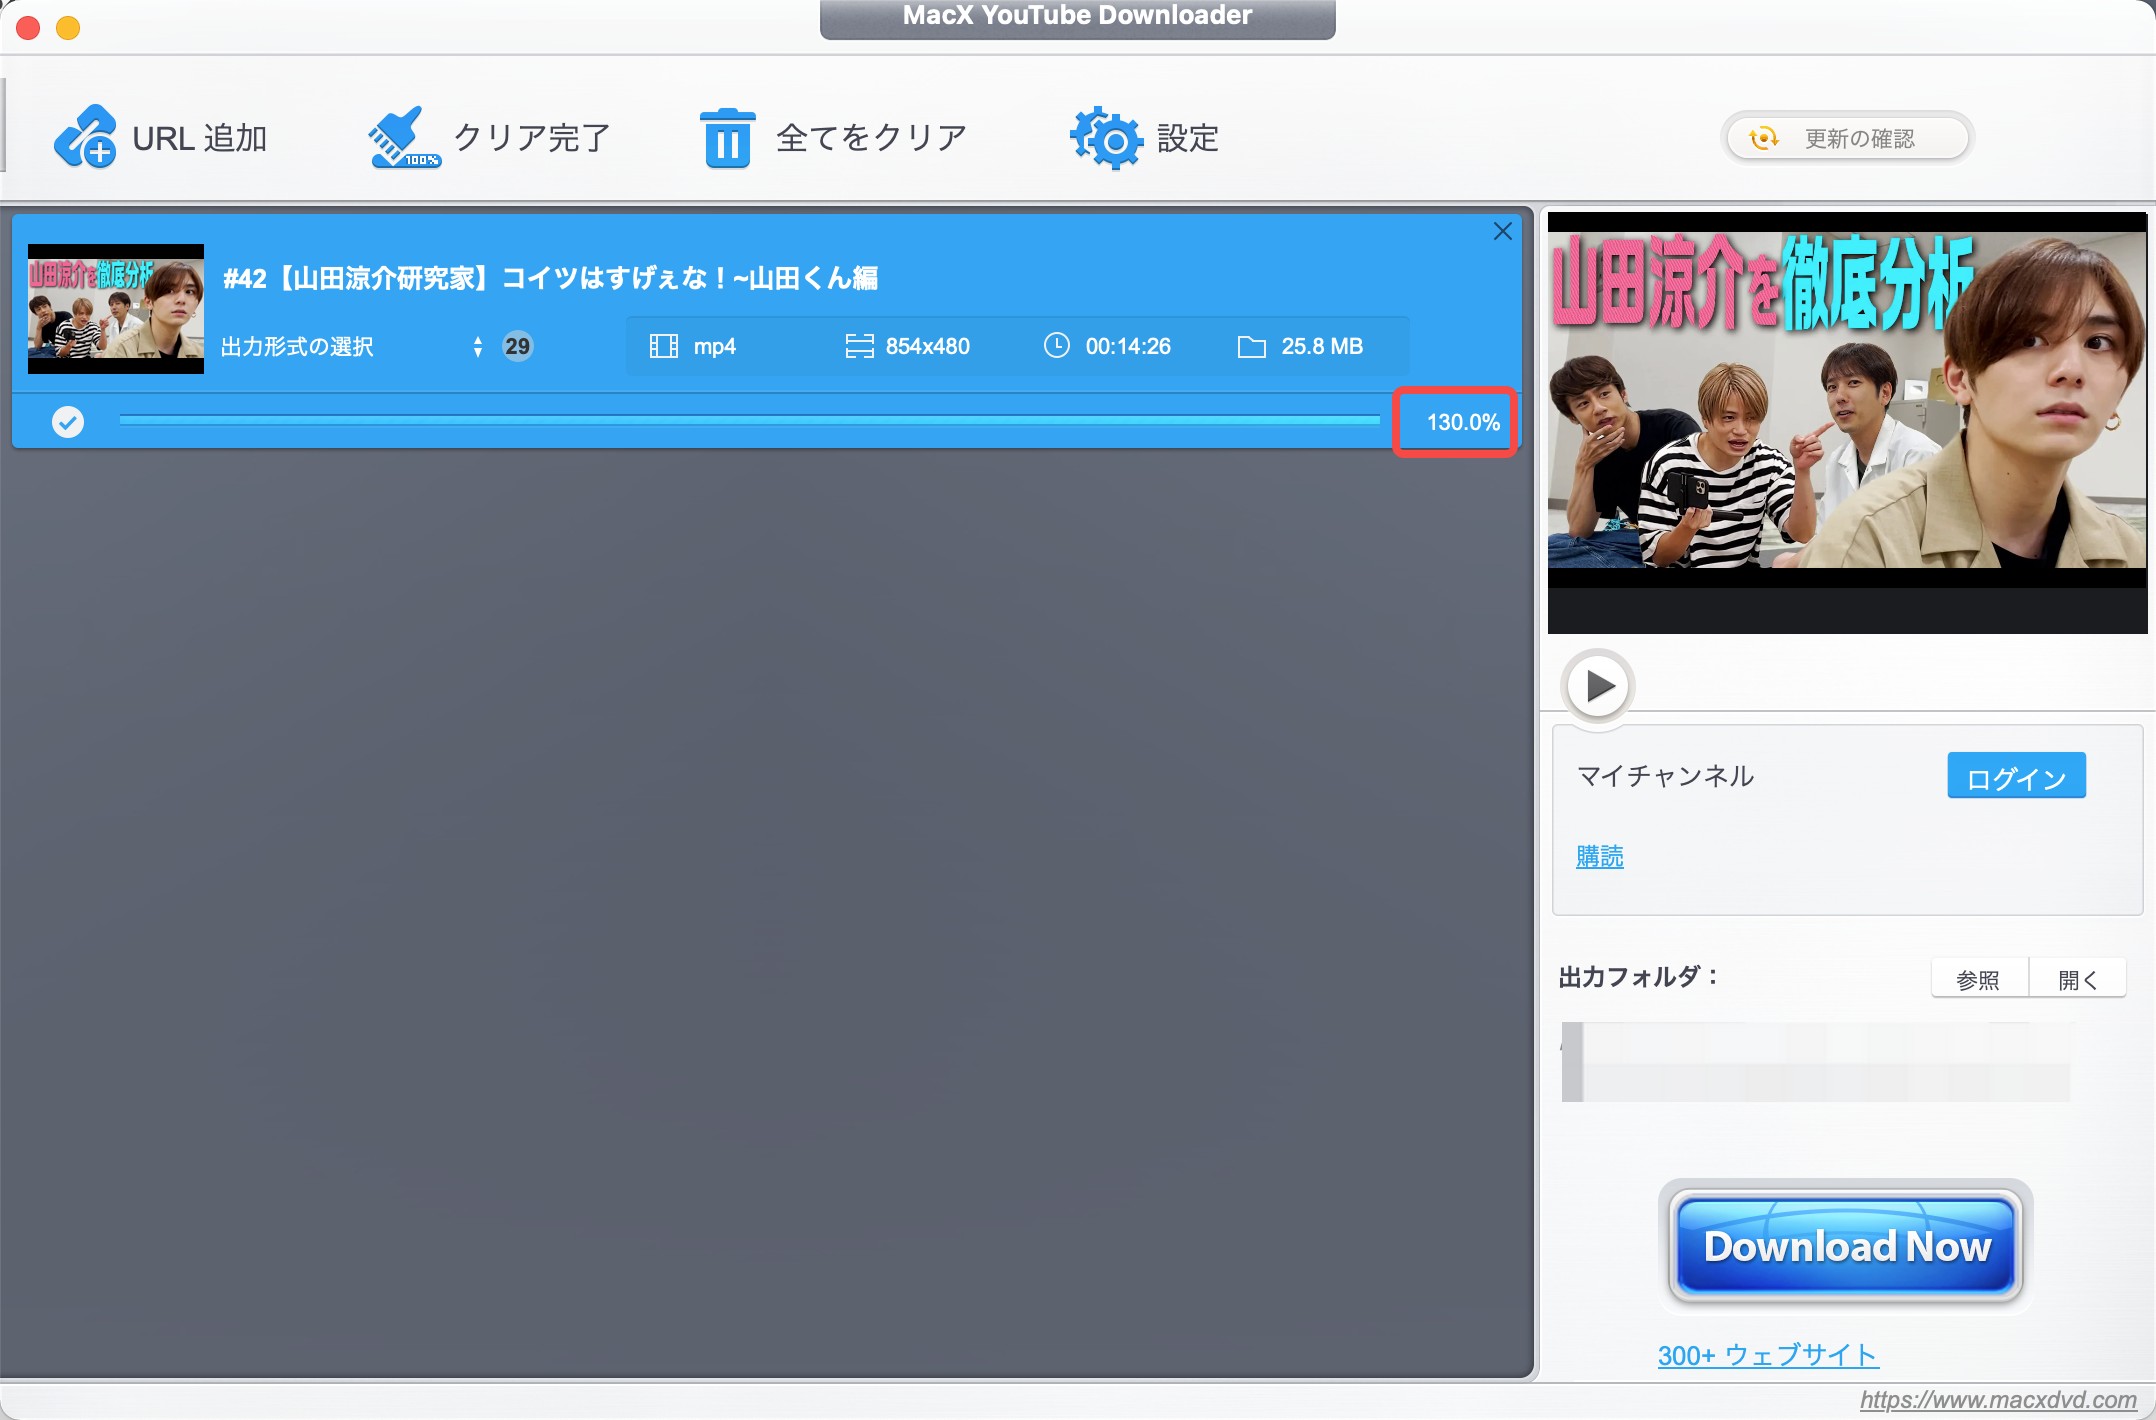
Task: Open the 出力形式の選択 format dropdown
Action: [352, 346]
